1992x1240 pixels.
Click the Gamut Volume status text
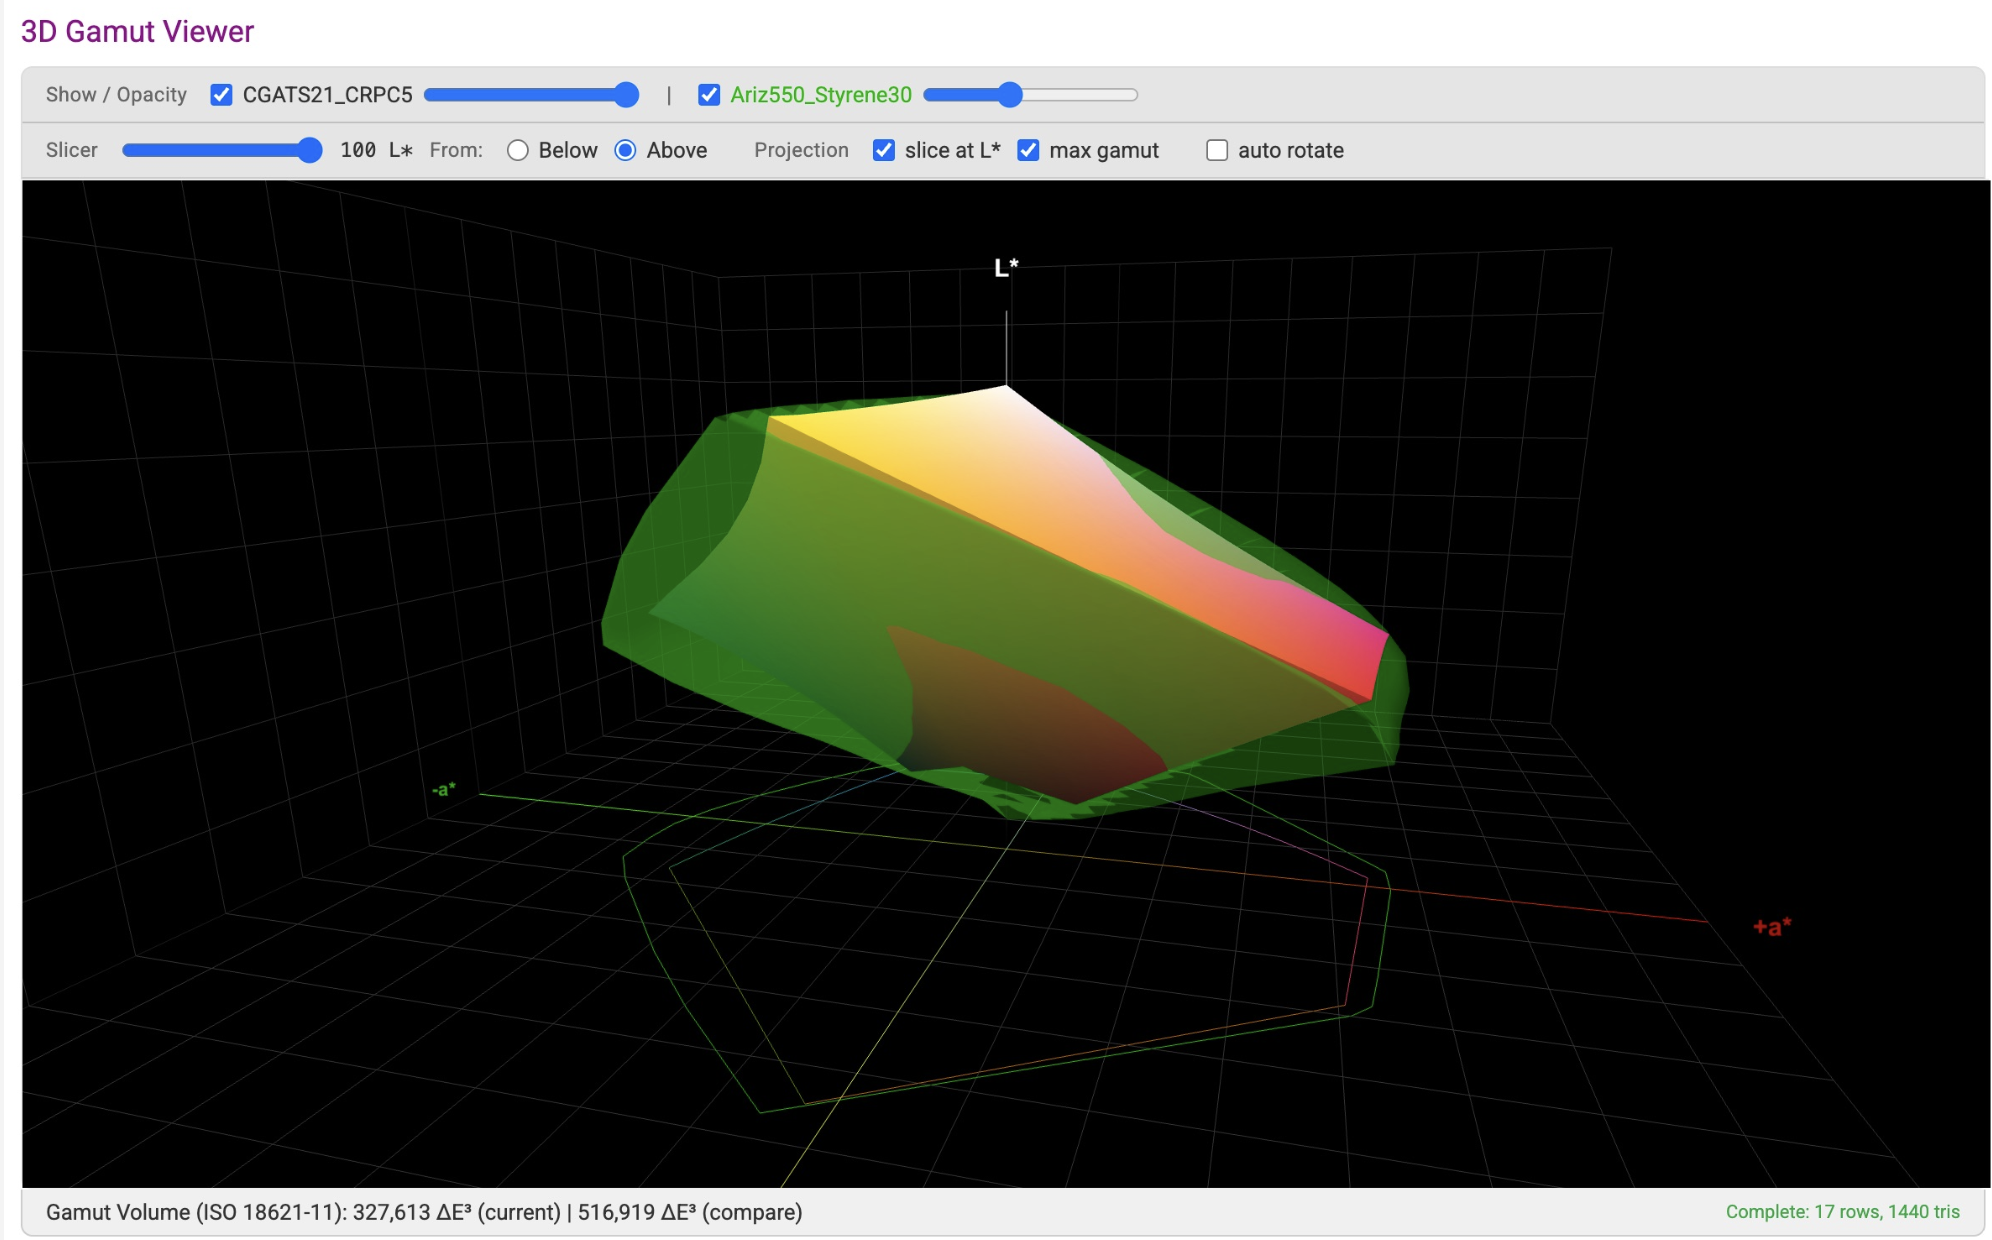(x=424, y=1212)
